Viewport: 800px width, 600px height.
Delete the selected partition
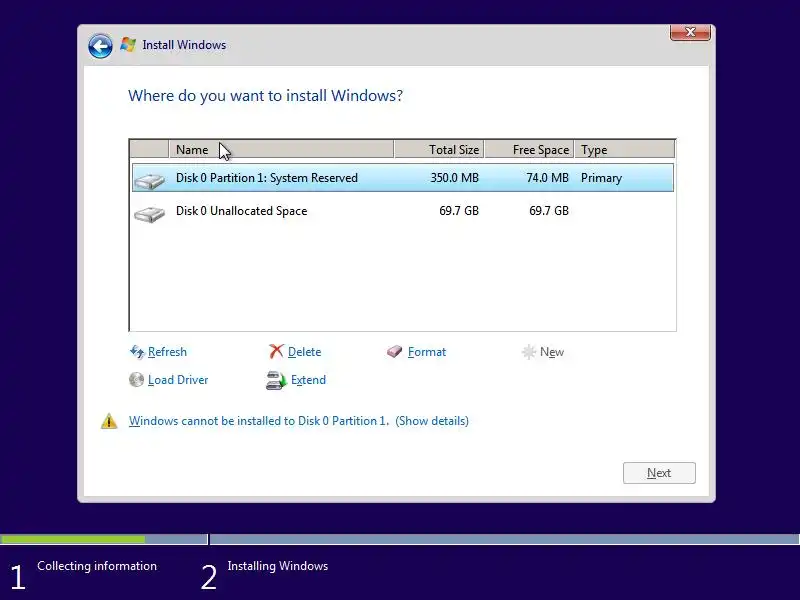coord(305,352)
